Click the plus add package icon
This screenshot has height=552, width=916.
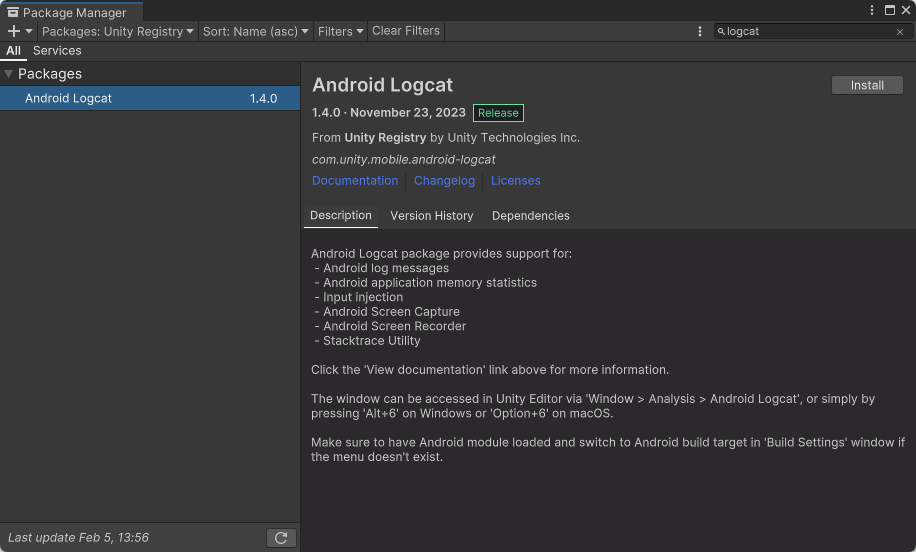coord(14,31)
